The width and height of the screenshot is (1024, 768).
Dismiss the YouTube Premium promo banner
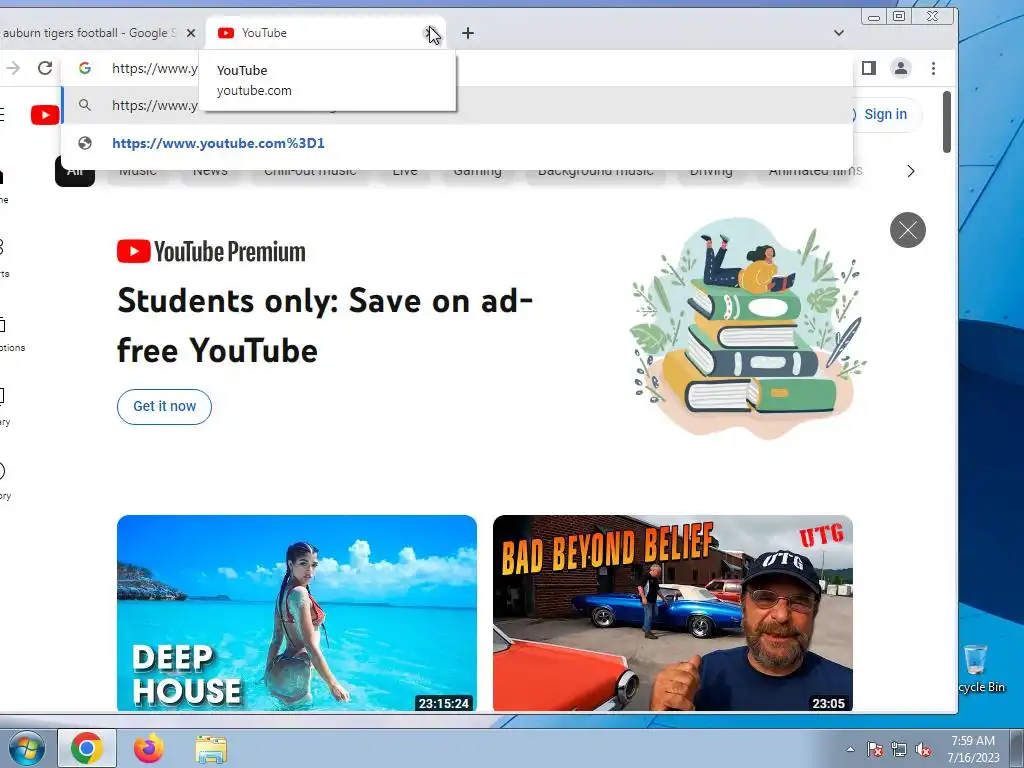click(x=908, y=230)
